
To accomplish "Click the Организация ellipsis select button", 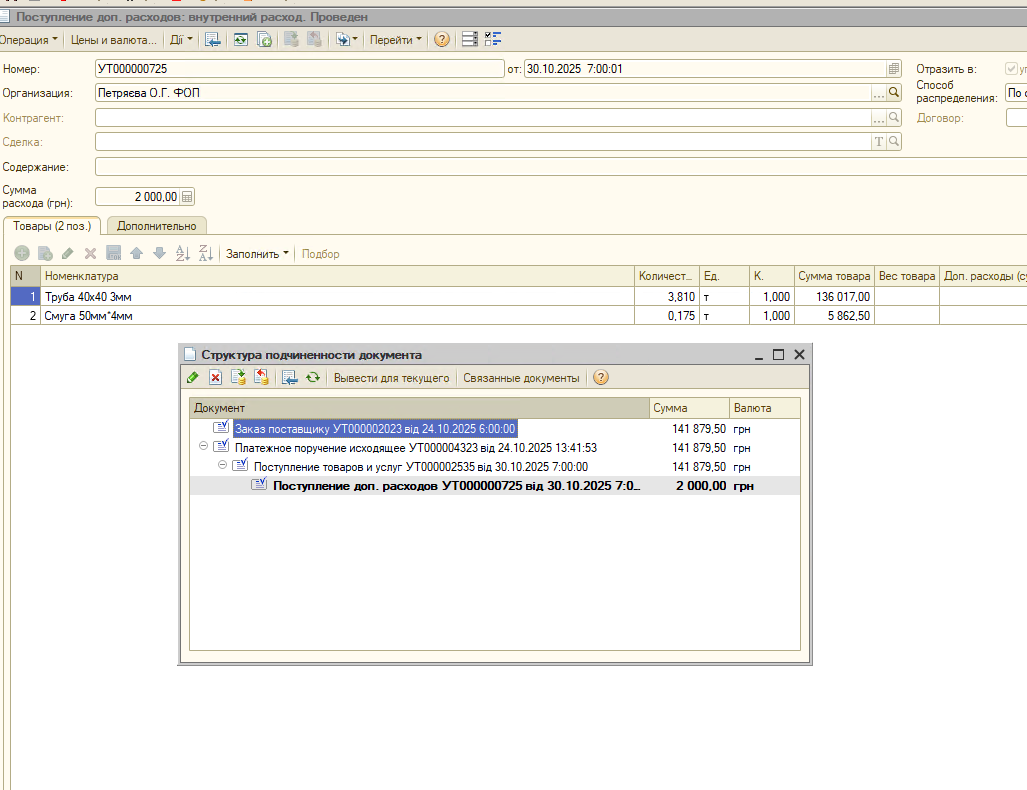I will [x=878, y=93].
